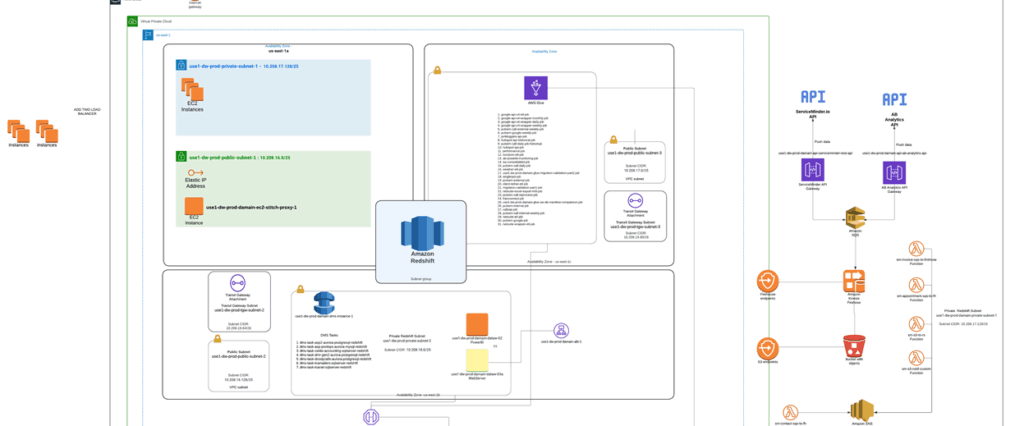Click the S3 endpoints shield icon

[768, 348]
